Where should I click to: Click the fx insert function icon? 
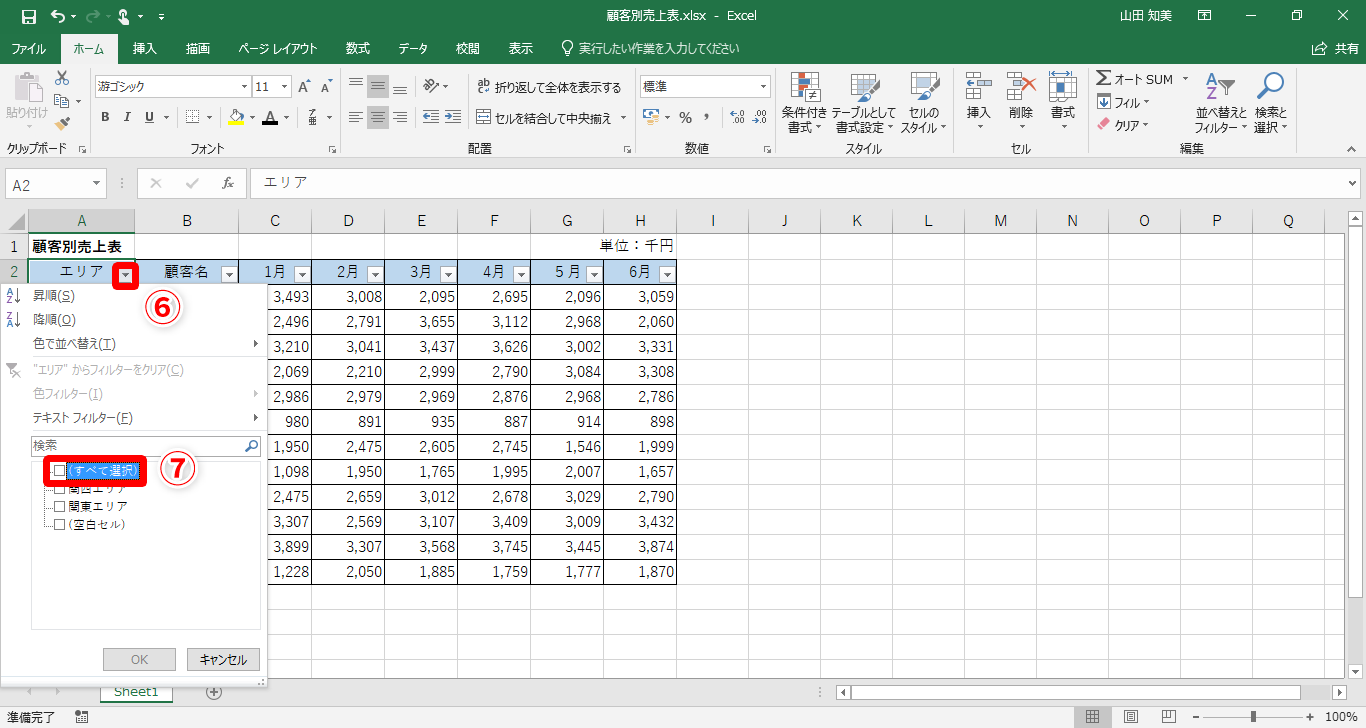coord(228,183)
